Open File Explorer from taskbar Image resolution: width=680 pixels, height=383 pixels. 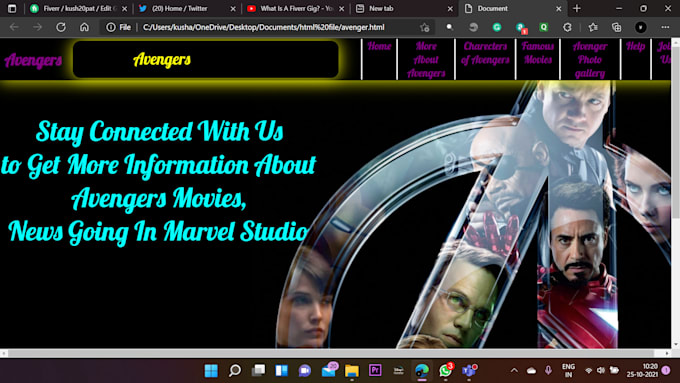tap(352, 370)
